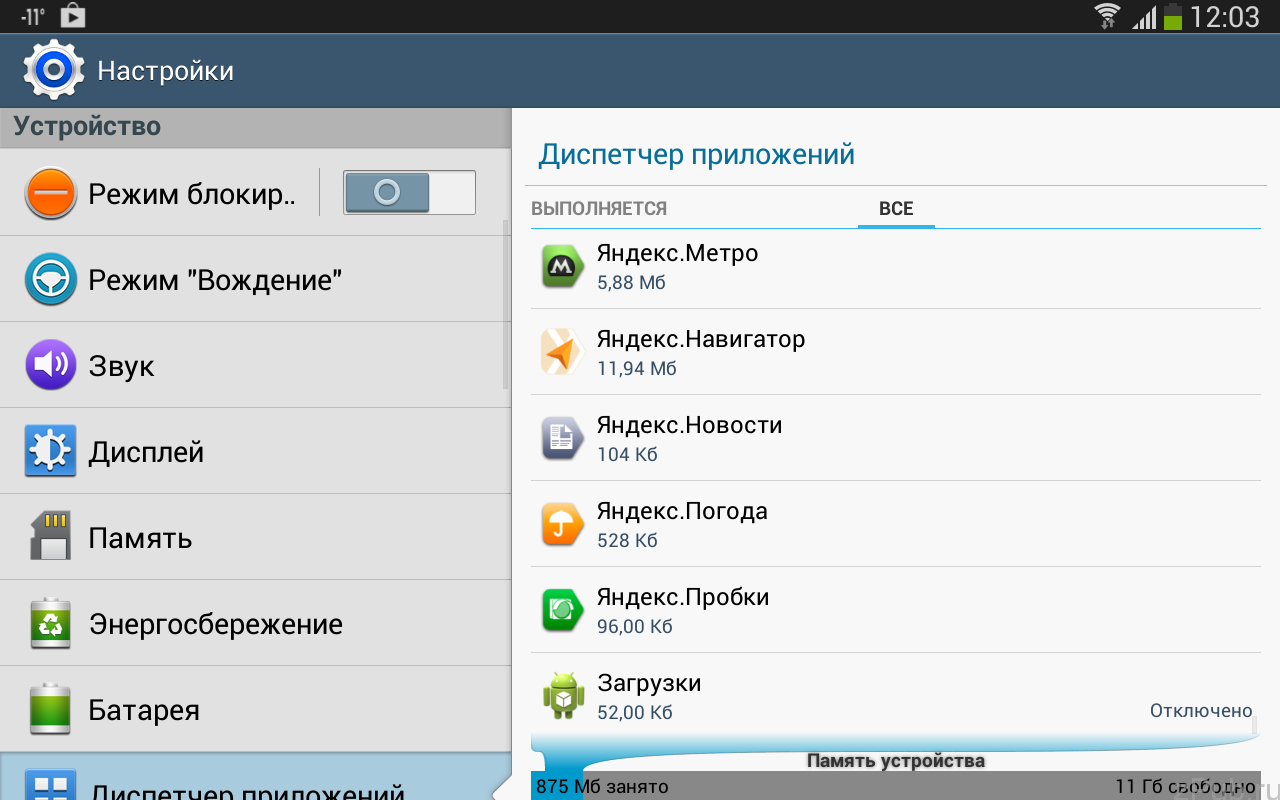
Task: Tap the -11° temperature notification
Action: [x=33, y=18]
